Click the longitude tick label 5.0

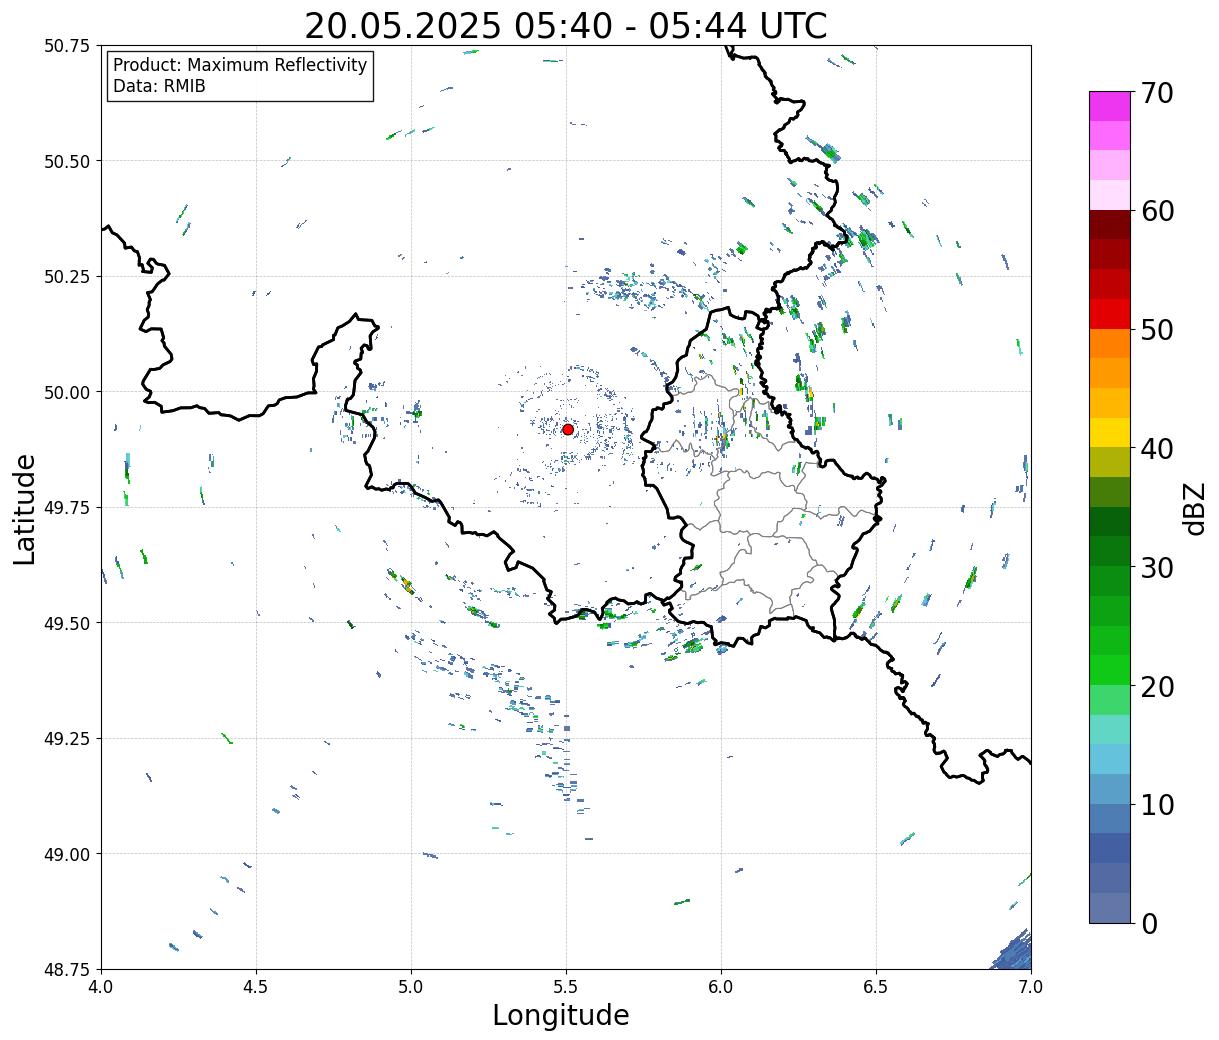pyautogui.click(x=411, y=987)
